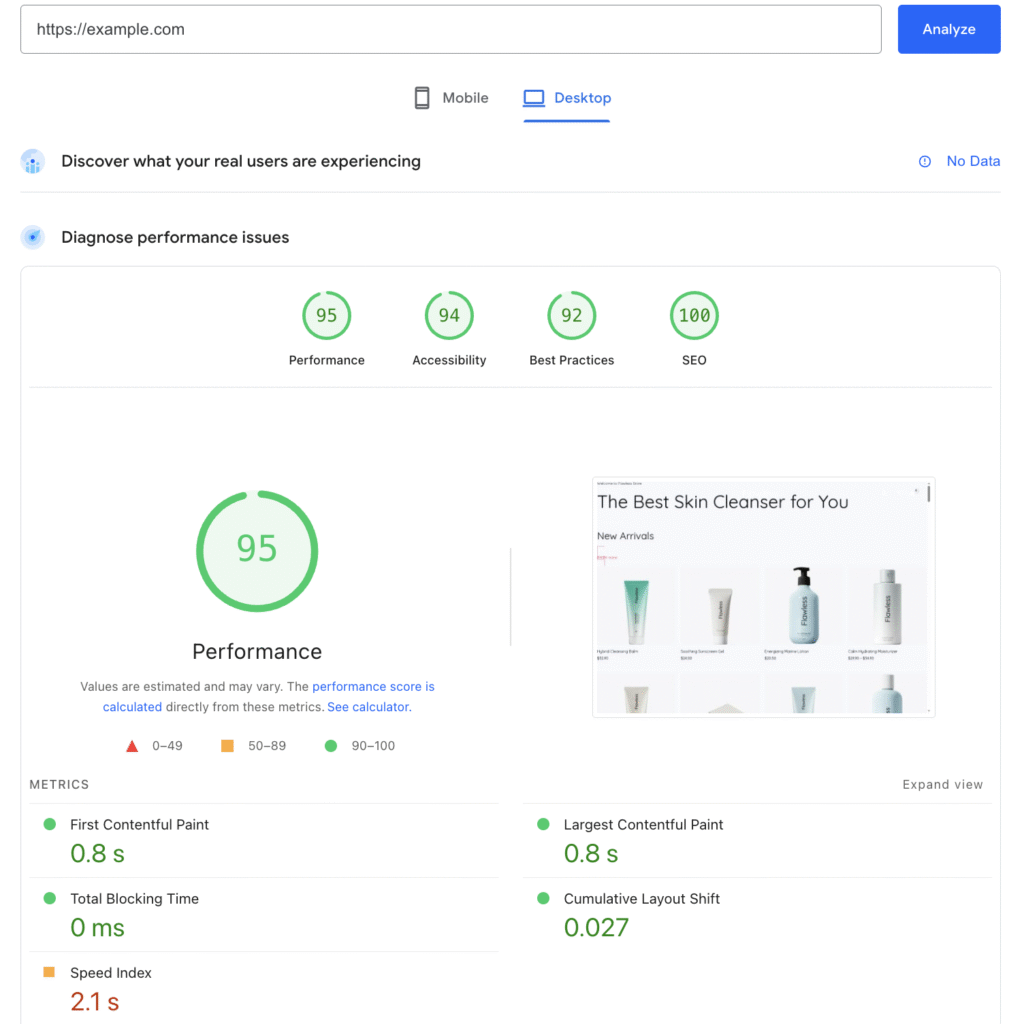
Task: Open the Expand view option
Action: (x=942, y=784)
